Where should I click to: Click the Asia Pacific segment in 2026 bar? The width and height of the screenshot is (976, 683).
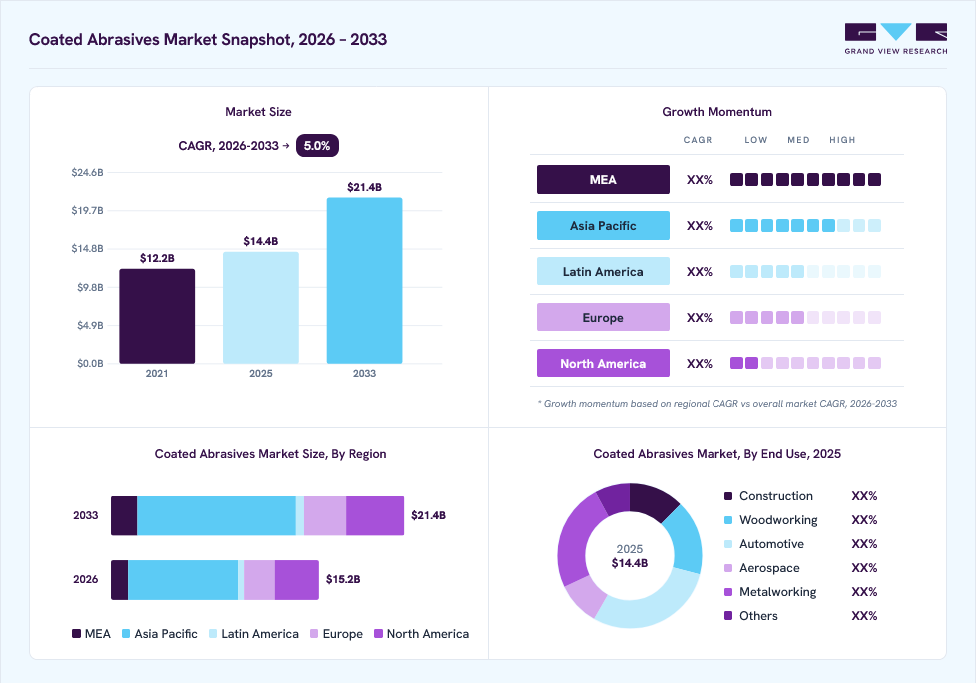tap(183, 580)
